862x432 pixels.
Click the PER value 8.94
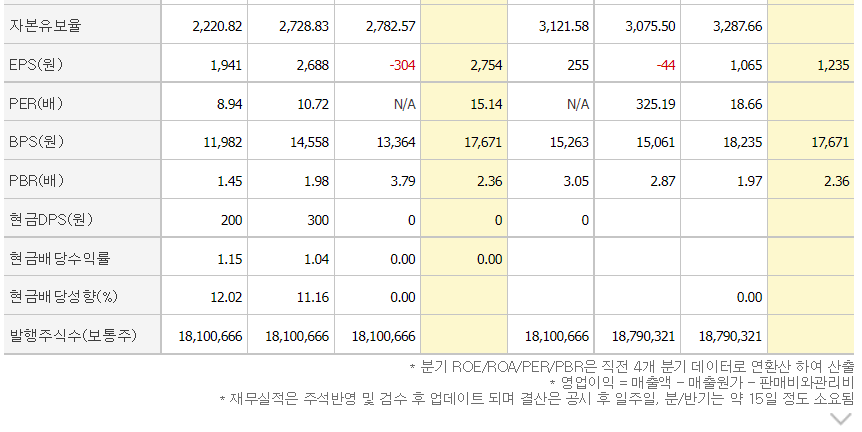(x=229, y=104)
